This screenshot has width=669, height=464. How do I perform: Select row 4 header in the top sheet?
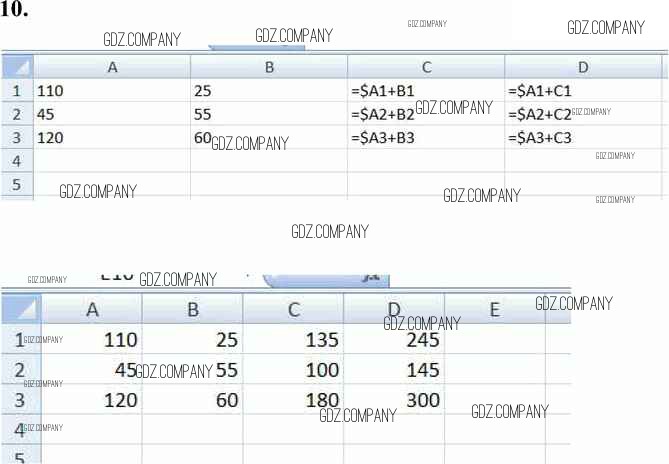(x=16, y=160)
